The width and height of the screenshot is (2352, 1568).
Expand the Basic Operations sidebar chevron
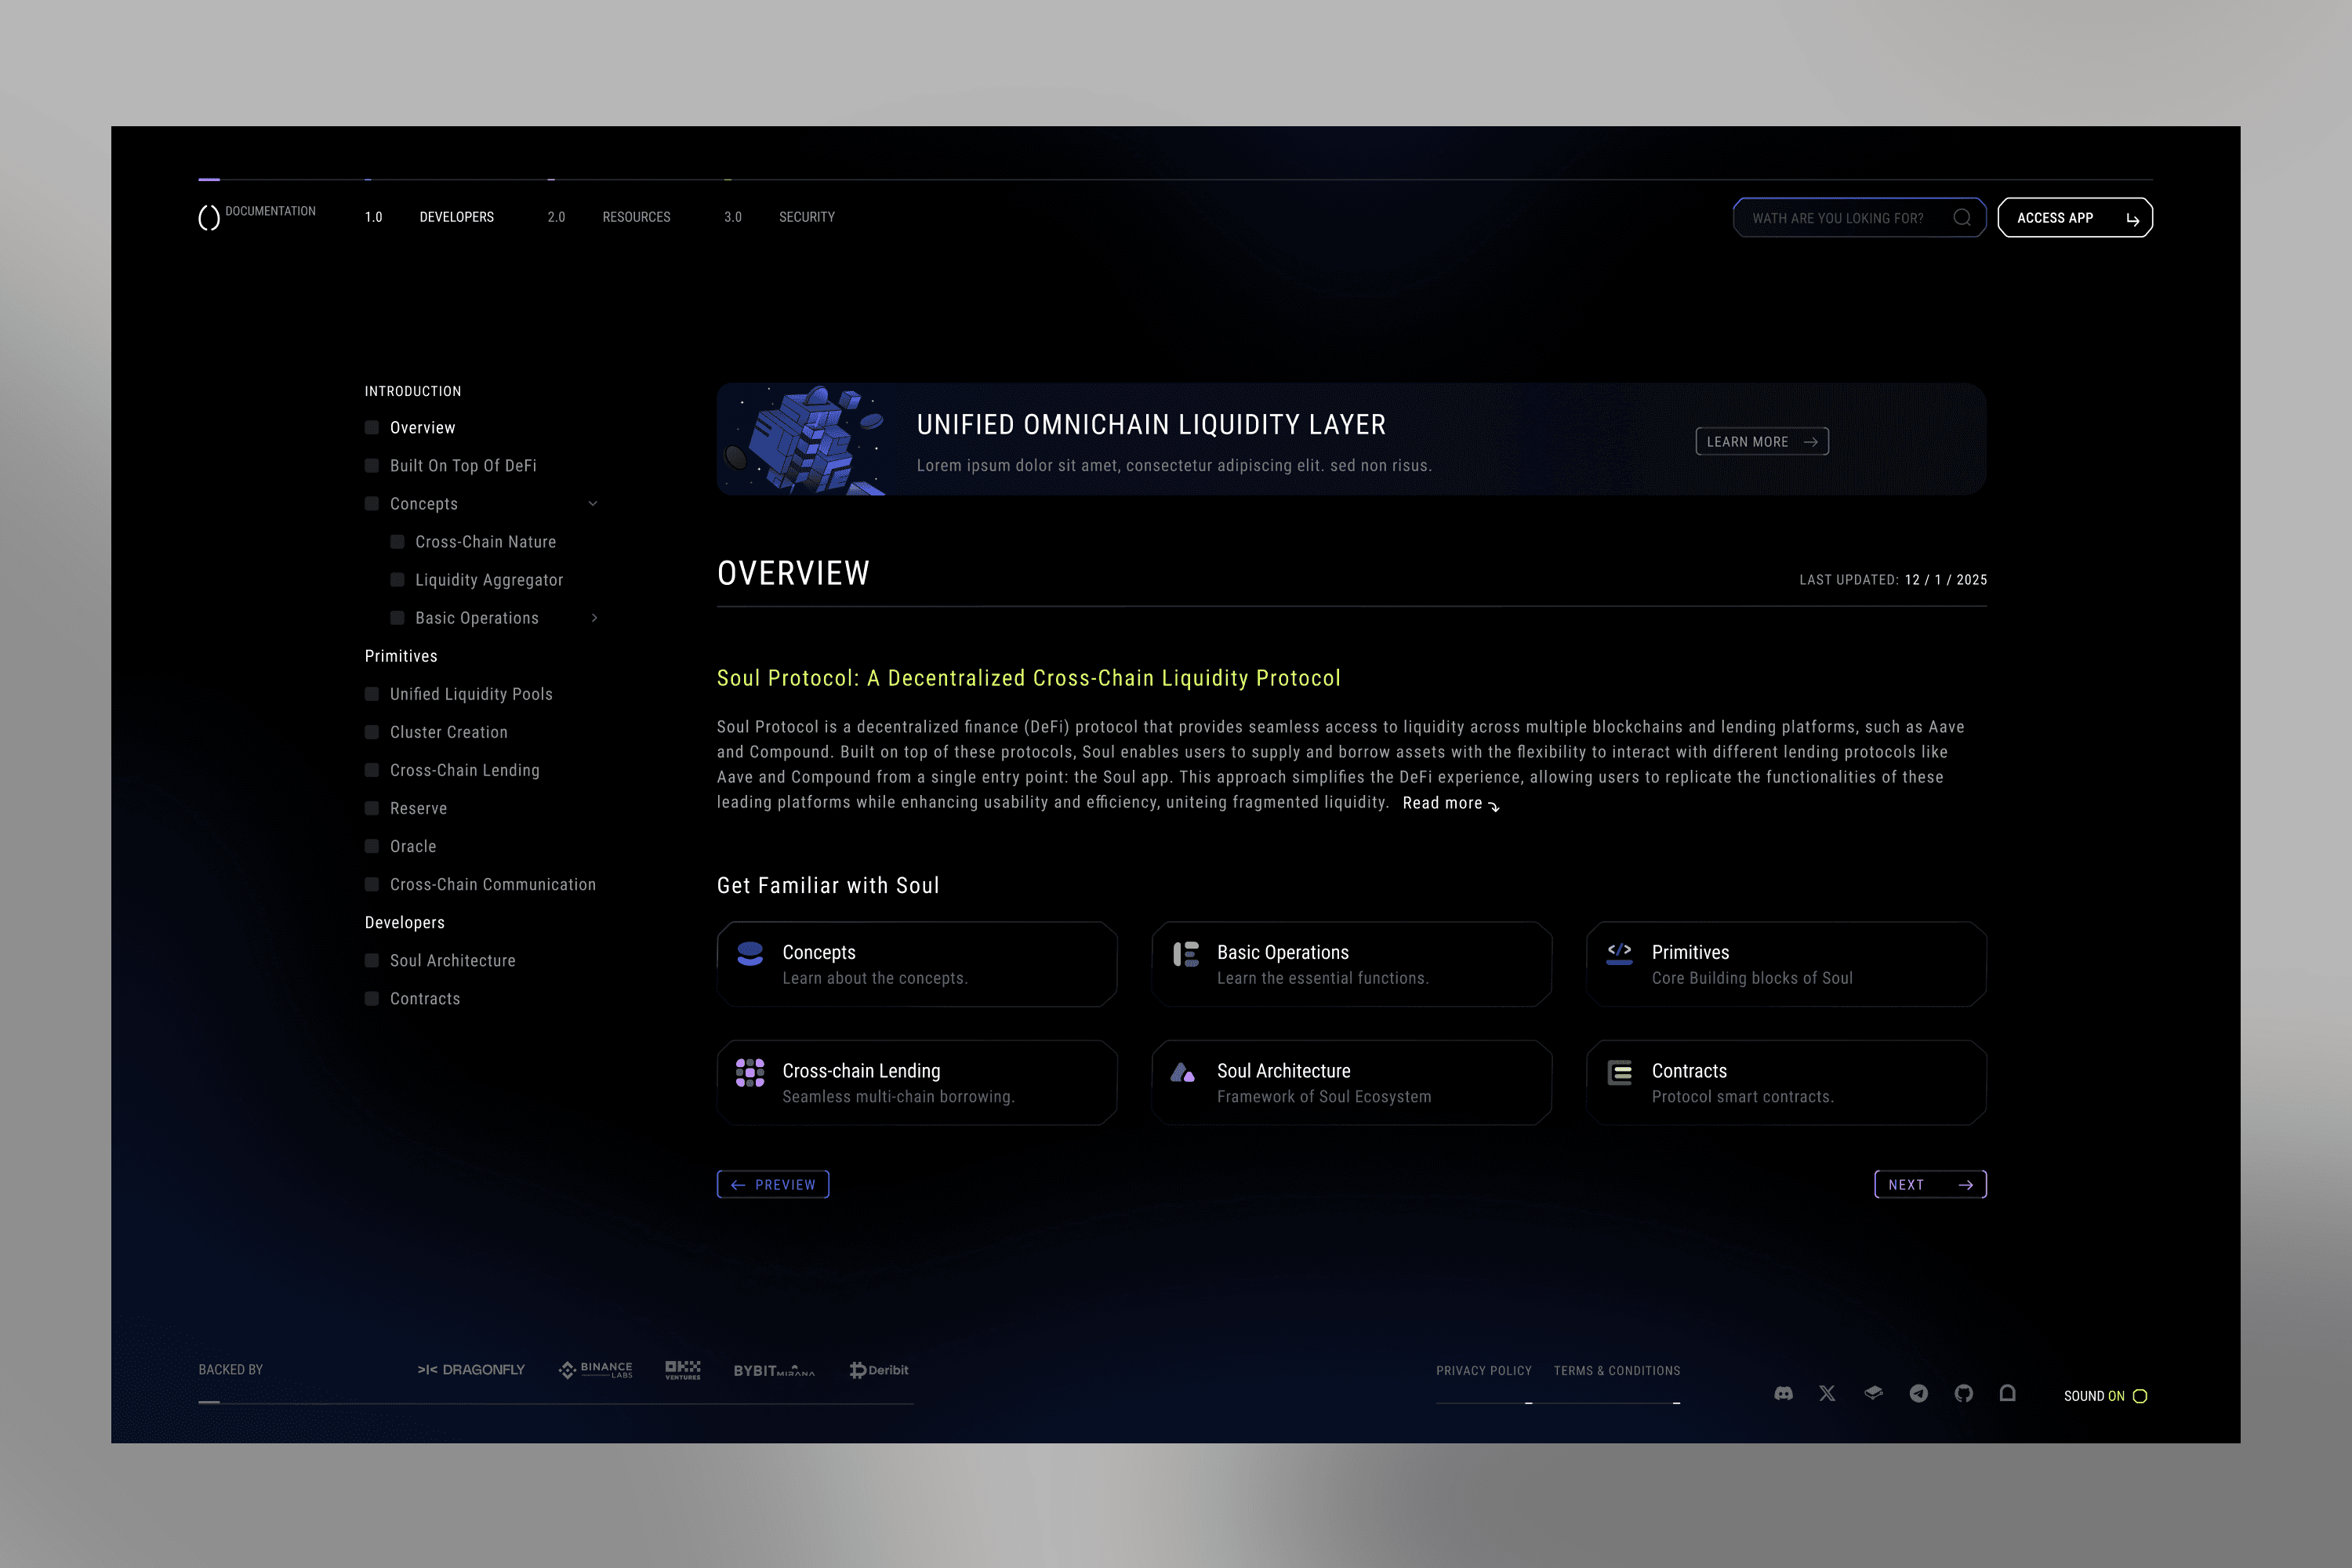tap(594, 618)
